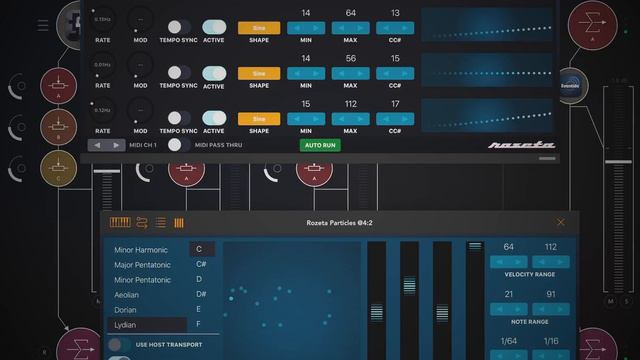640x360 pixels.
Task: Open the orange fader node labeled B
Action: 58,127
